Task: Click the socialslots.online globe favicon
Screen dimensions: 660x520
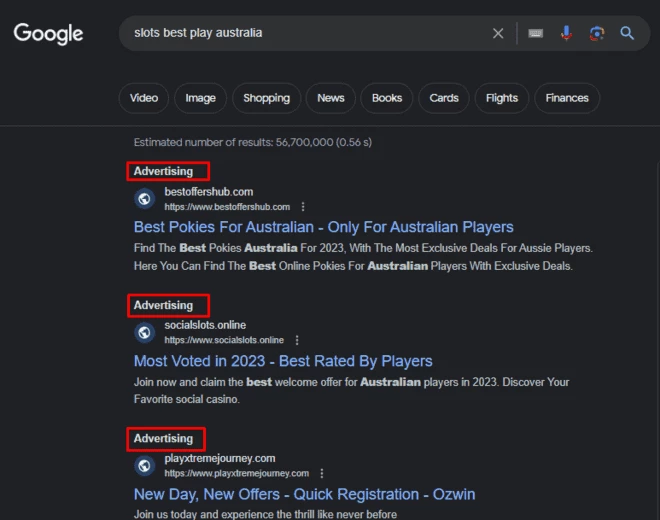Action: click(x=144, y=332)
